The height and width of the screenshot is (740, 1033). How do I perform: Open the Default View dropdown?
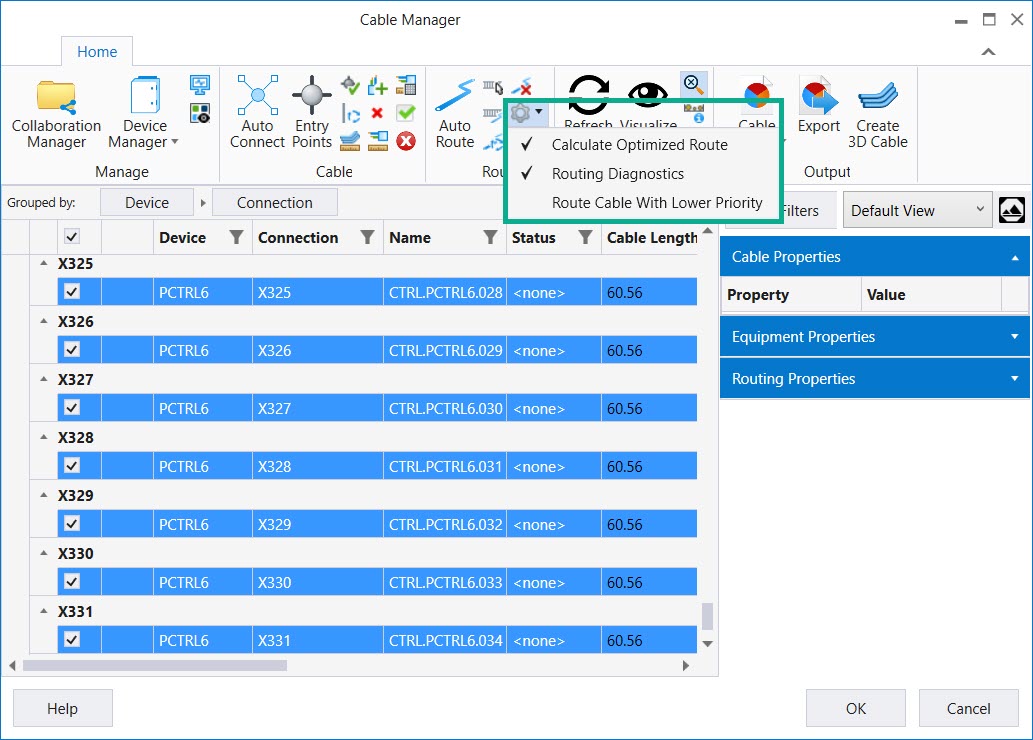917,211
